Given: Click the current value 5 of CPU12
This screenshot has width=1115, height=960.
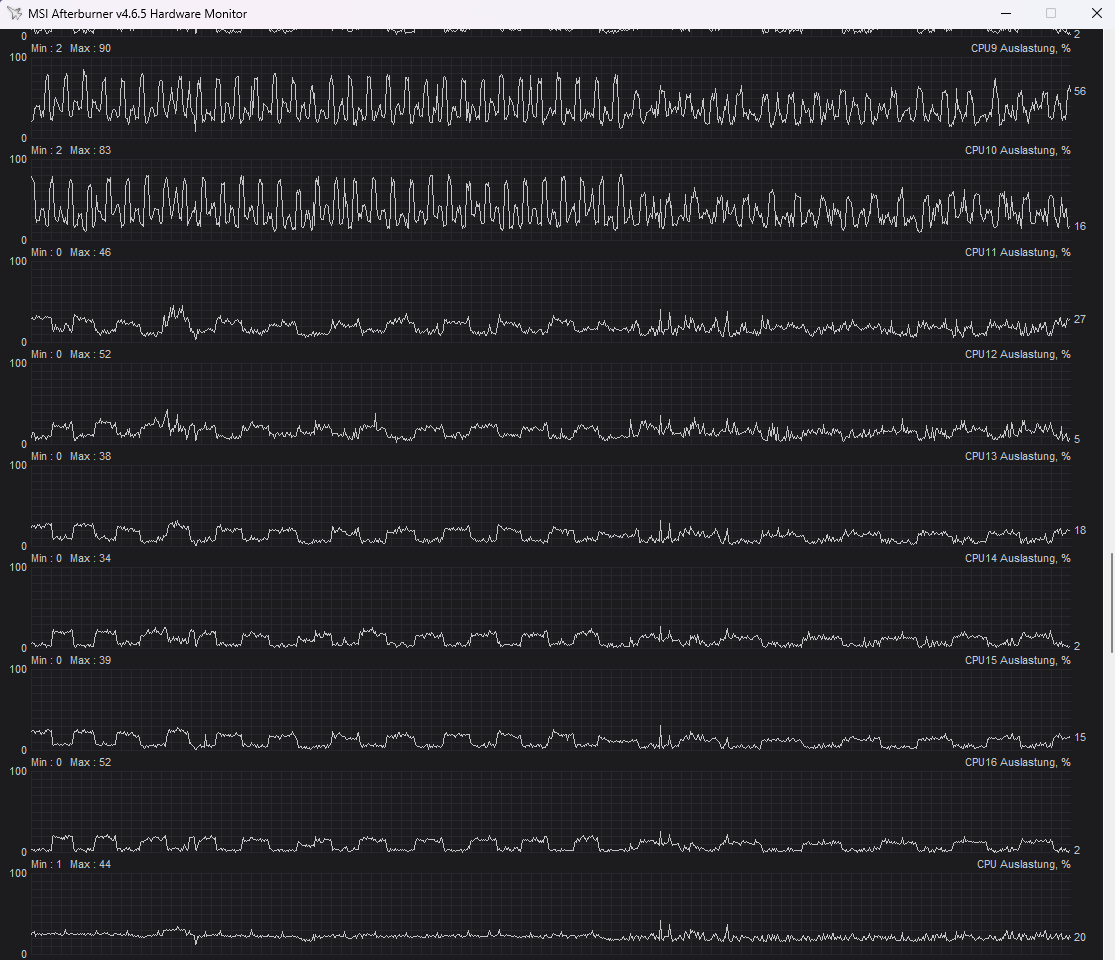Looking at the screenshot, I should click(1077, 439).
